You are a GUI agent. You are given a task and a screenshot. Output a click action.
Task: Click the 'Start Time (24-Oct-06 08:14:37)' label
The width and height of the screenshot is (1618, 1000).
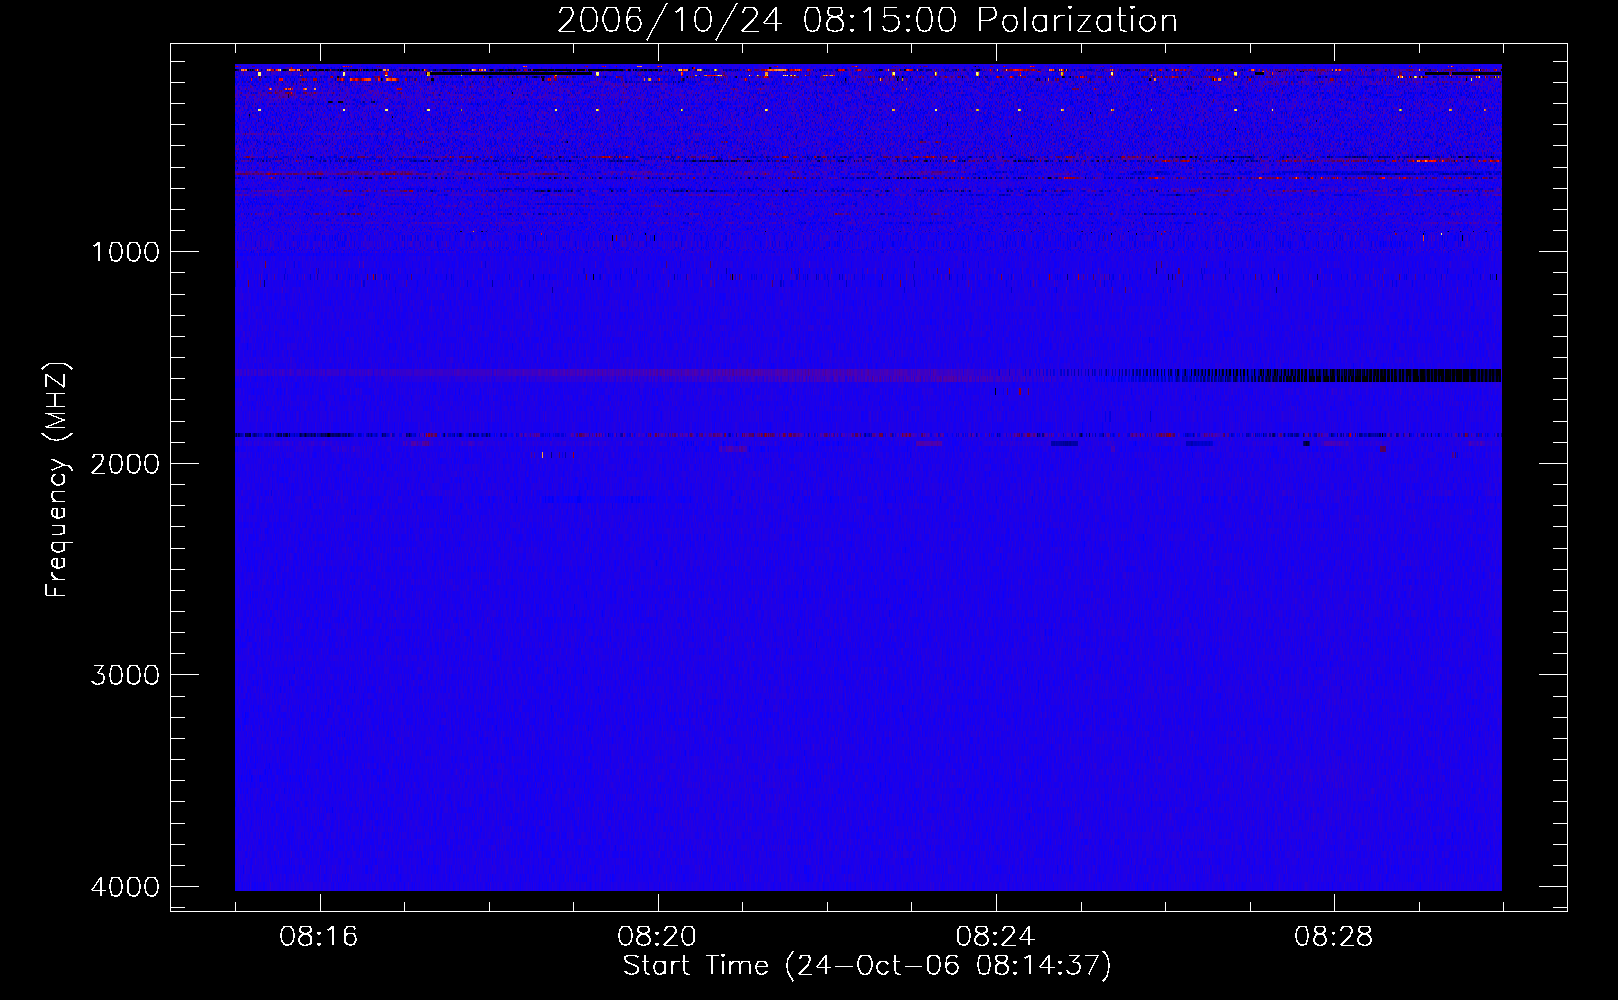pos(867,966)
